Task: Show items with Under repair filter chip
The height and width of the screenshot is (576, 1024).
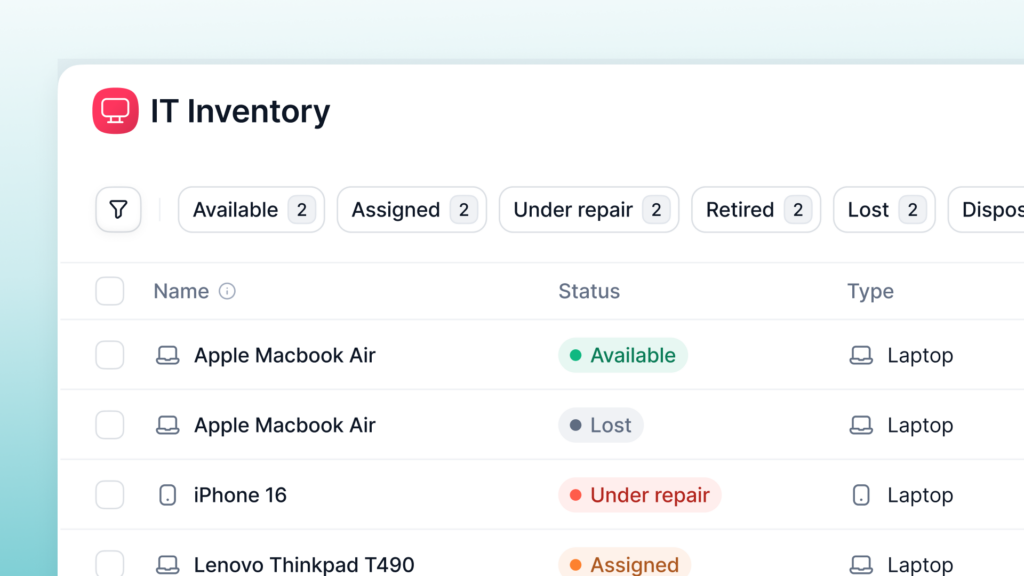Action: [x=588, y=210]
